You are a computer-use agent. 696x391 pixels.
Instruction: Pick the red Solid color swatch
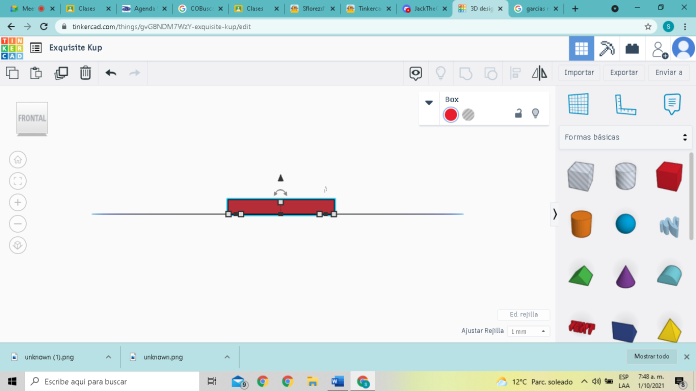click(x=451, y=115)
